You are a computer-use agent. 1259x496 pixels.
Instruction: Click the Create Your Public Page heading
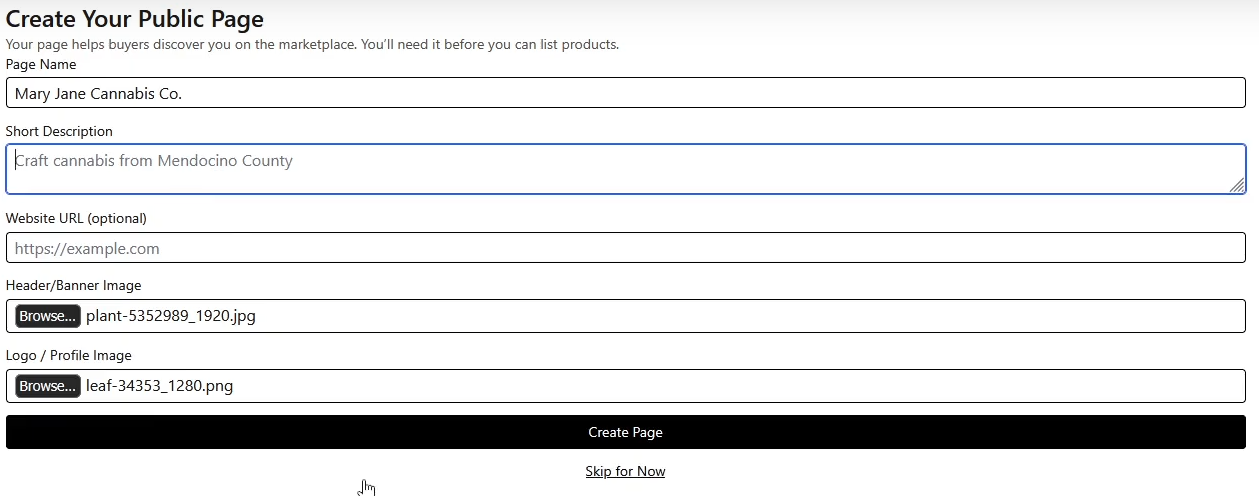[135, 18]
